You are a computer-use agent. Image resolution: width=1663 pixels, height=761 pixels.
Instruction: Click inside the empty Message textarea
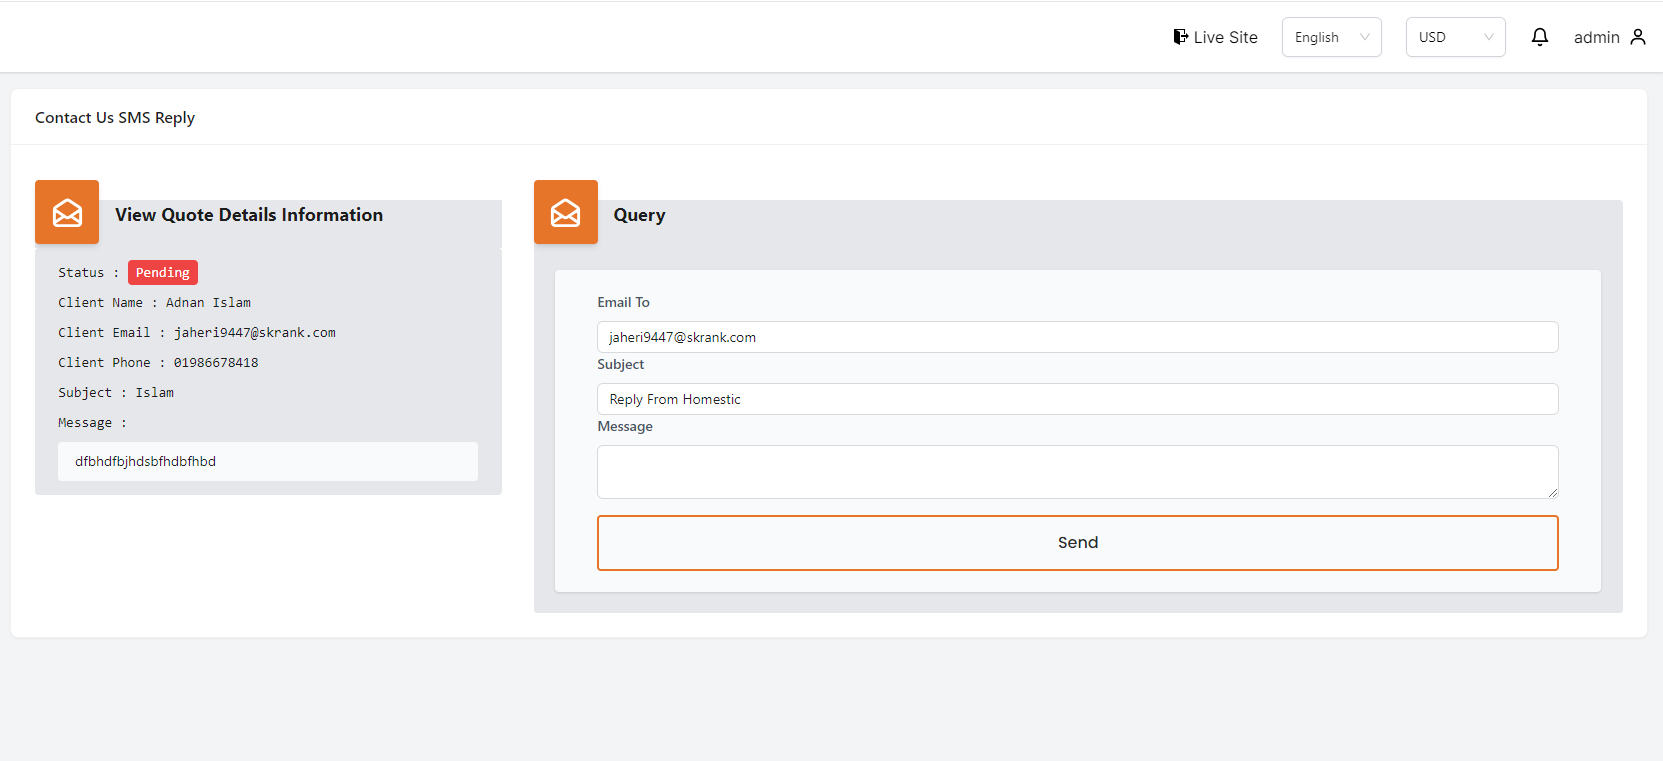[1077, 471]
